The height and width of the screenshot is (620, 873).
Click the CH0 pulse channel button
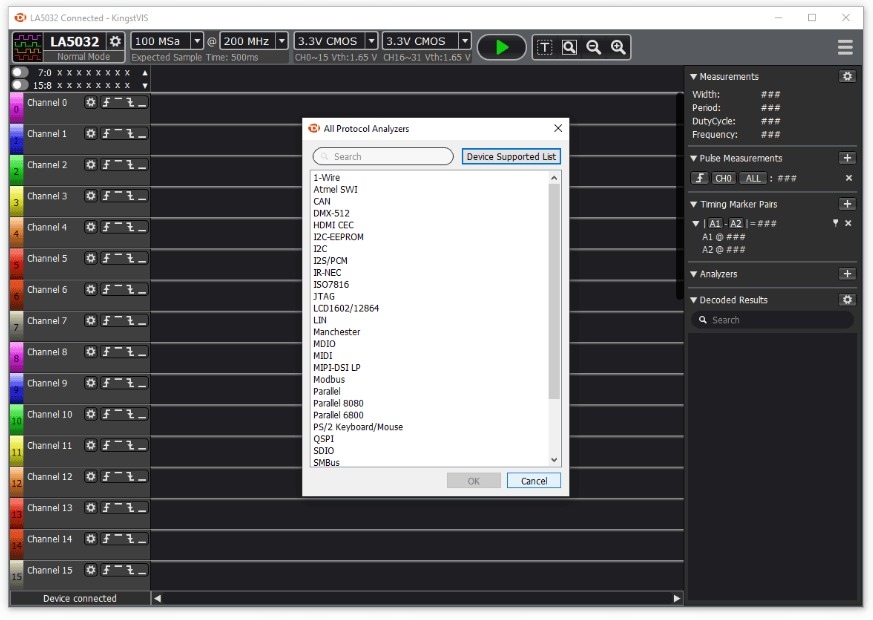pos(723,178)
